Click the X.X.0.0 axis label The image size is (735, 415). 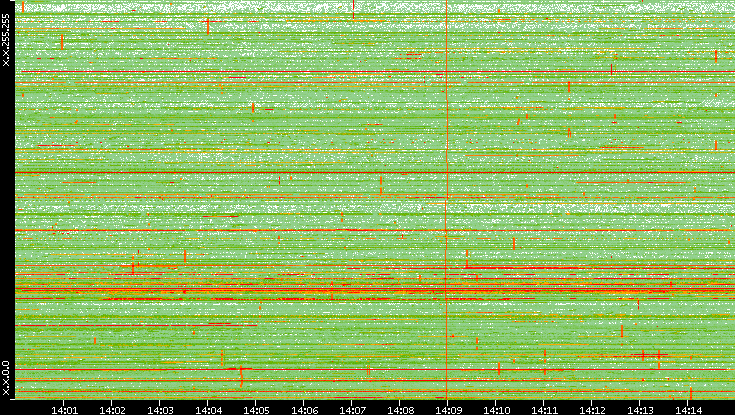point(6,378)
